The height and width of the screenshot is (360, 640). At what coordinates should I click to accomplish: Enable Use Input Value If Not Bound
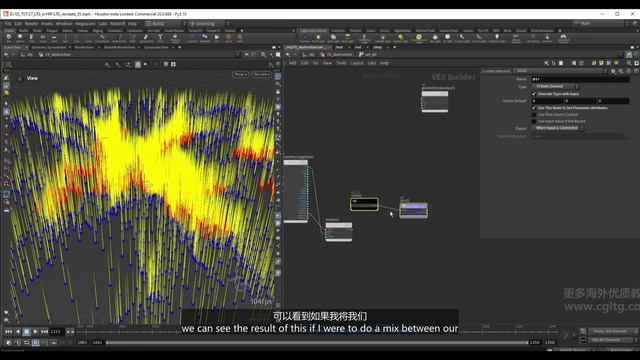[x=534, y=121]
